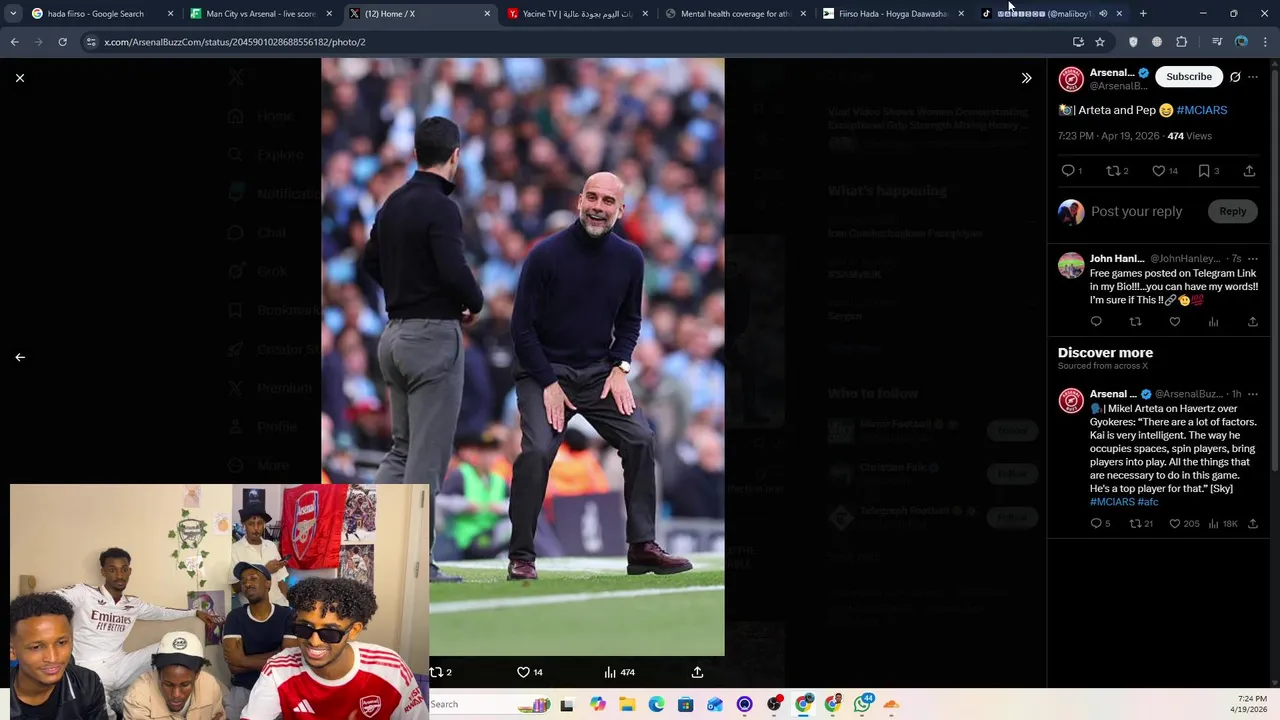Open a new browser tab
The height and width of the screenshot is (720, 1280).
1143,14
